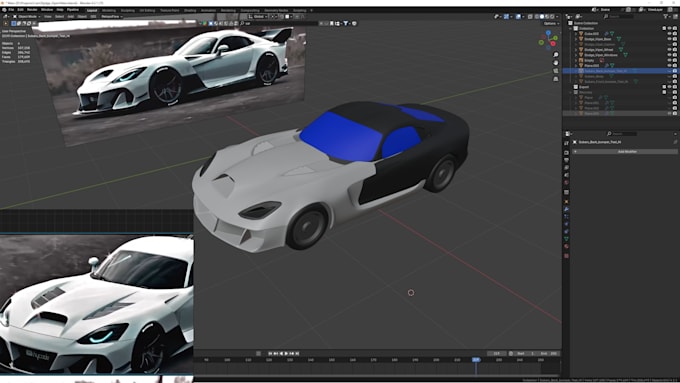Collapse the Collection tree in outliner

(570, 28)
